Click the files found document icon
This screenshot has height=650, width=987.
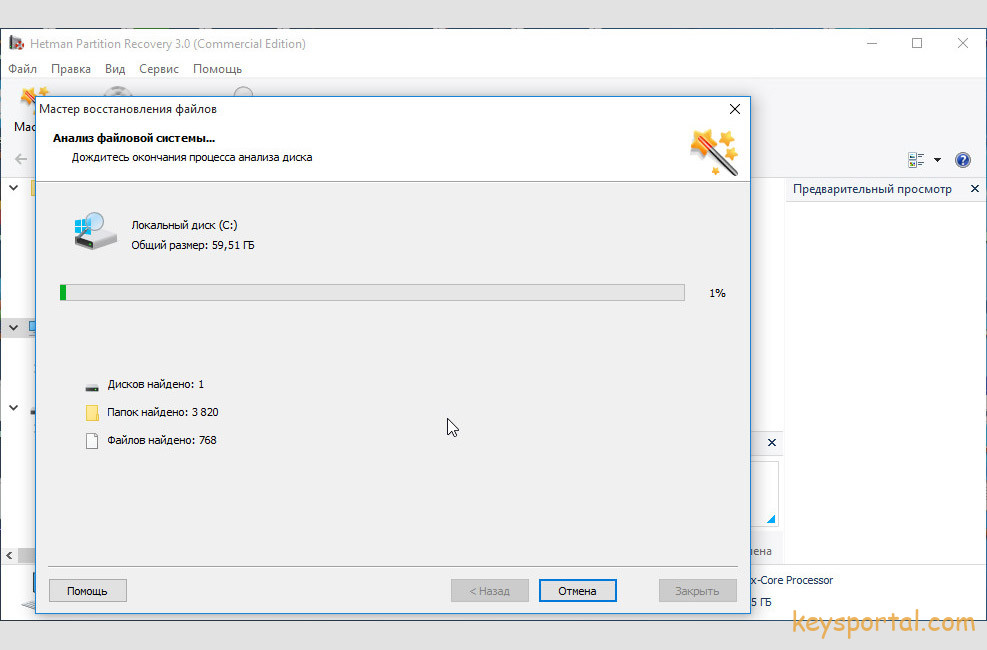tap(92, 440)
